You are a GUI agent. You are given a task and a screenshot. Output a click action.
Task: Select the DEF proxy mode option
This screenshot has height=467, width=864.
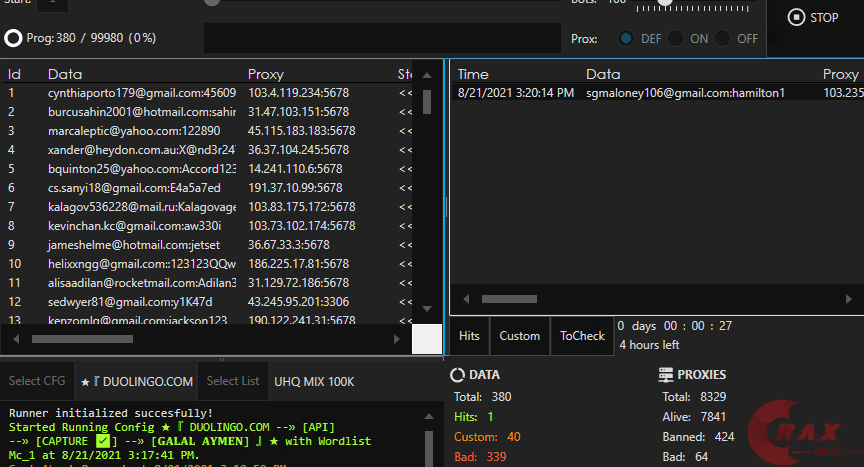(627, 39)
